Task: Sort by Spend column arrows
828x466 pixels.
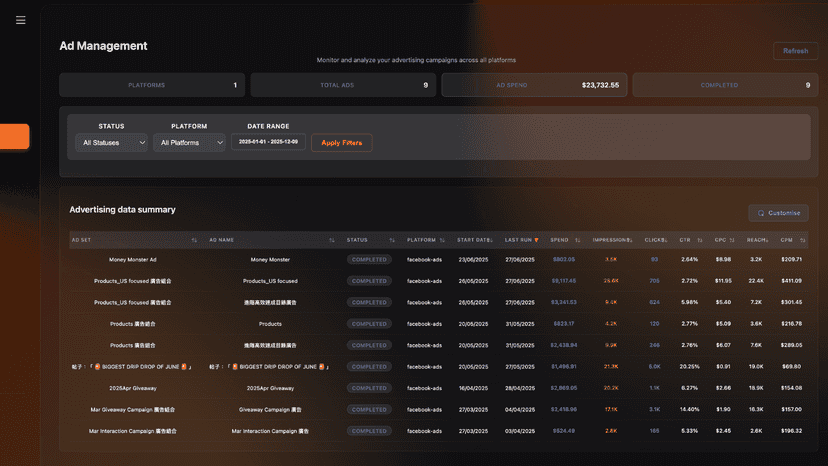Action: pyautogui.click(x=577, y=240)
